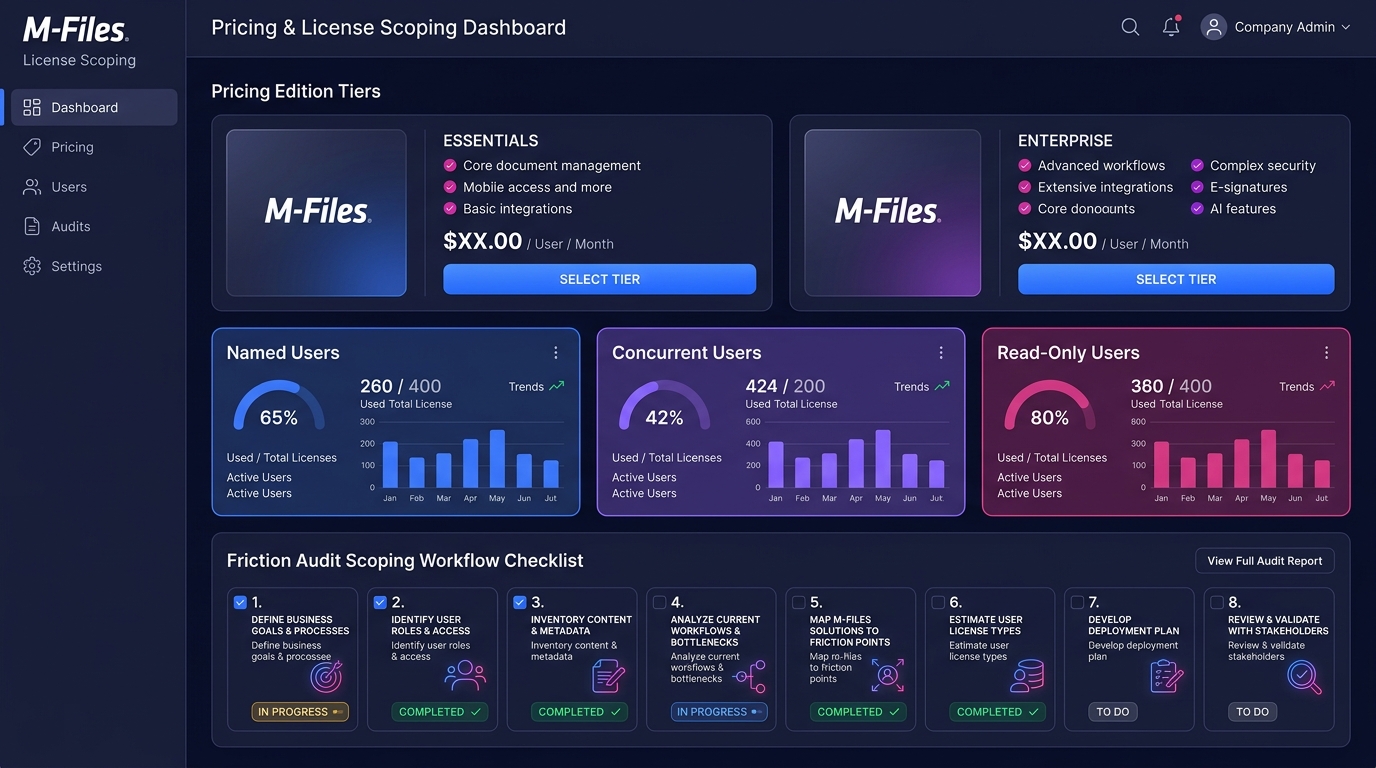Open the Concurrent Users options menu

941,353
